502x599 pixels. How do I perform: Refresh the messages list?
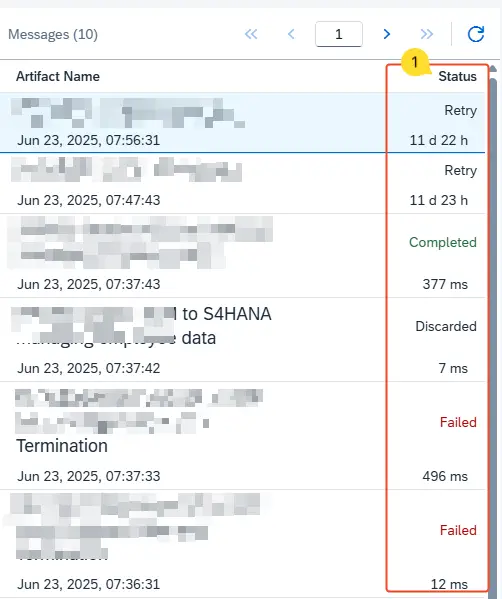[476, 34]
